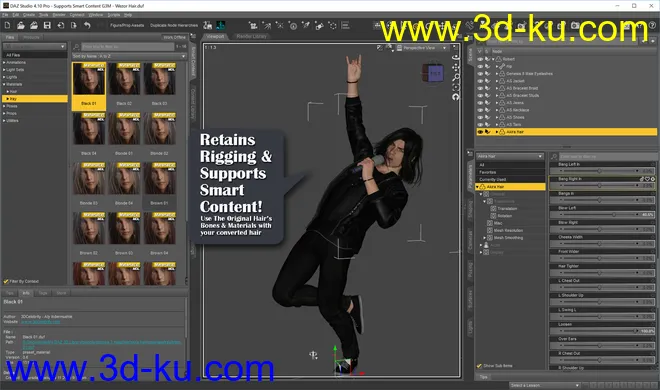Collapse the Robert node in Scene
This screenshot has height=390, width=660.
click(493, 59)
